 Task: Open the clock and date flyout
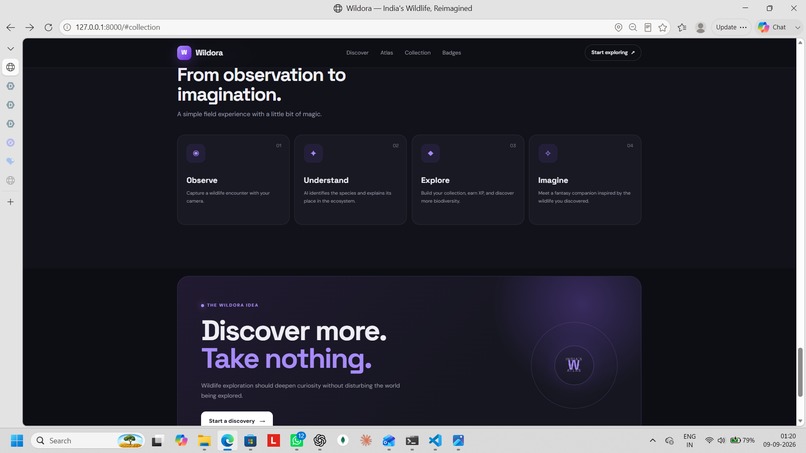(780, 441)
